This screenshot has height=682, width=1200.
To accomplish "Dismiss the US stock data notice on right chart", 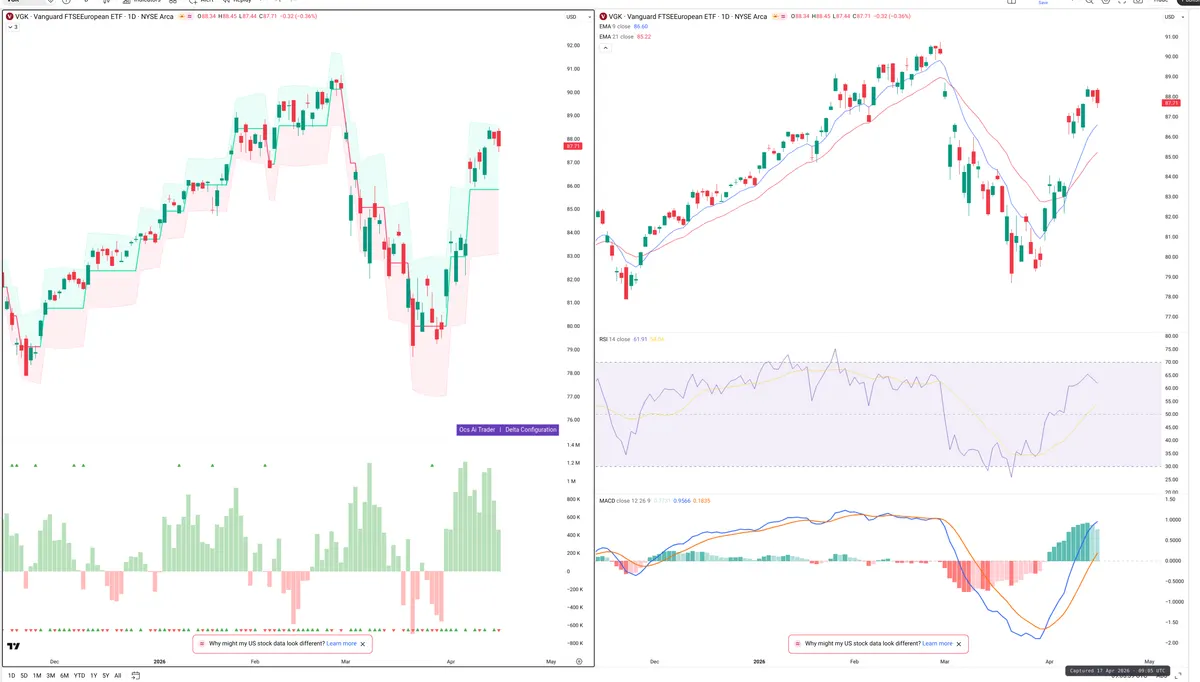I will point(960,644).
